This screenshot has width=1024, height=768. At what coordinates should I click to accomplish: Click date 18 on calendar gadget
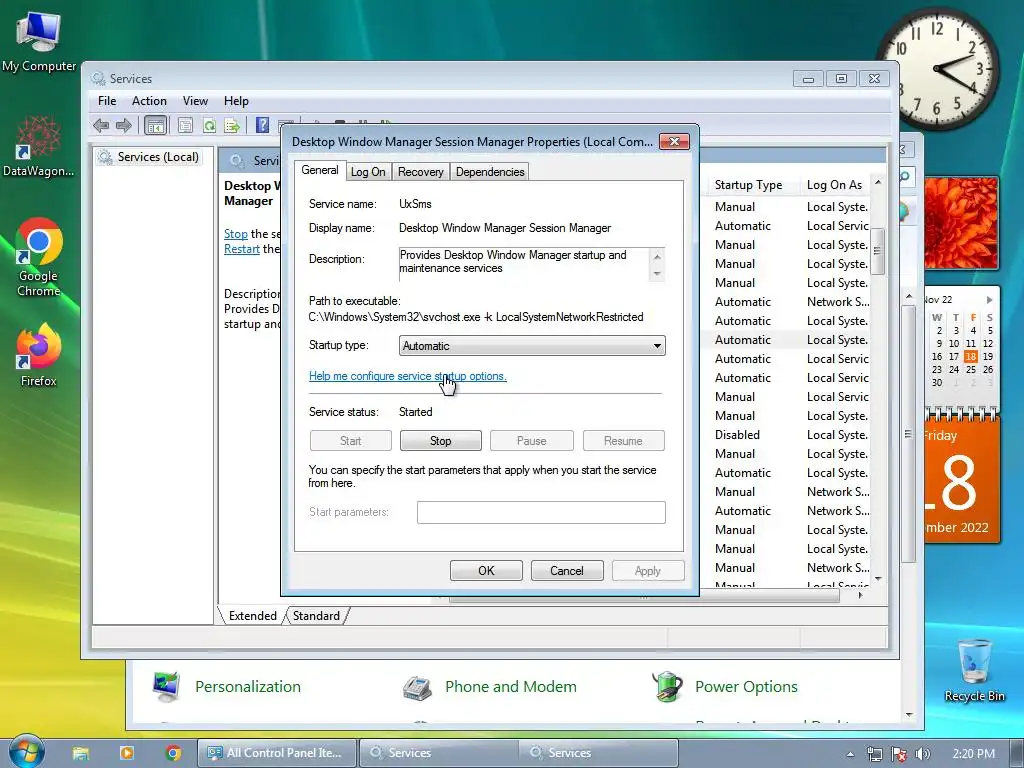coord(970,357)
